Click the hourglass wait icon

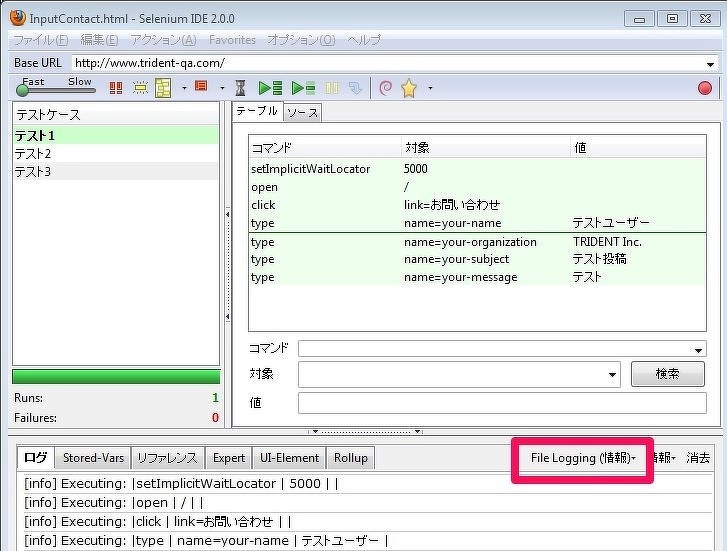tap(240, 88)
